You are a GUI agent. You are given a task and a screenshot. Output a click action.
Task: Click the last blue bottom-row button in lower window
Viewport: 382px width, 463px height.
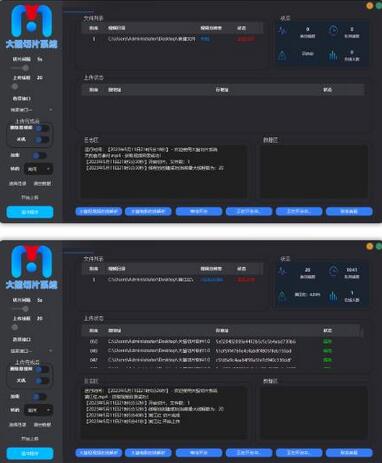click(349, 452)
